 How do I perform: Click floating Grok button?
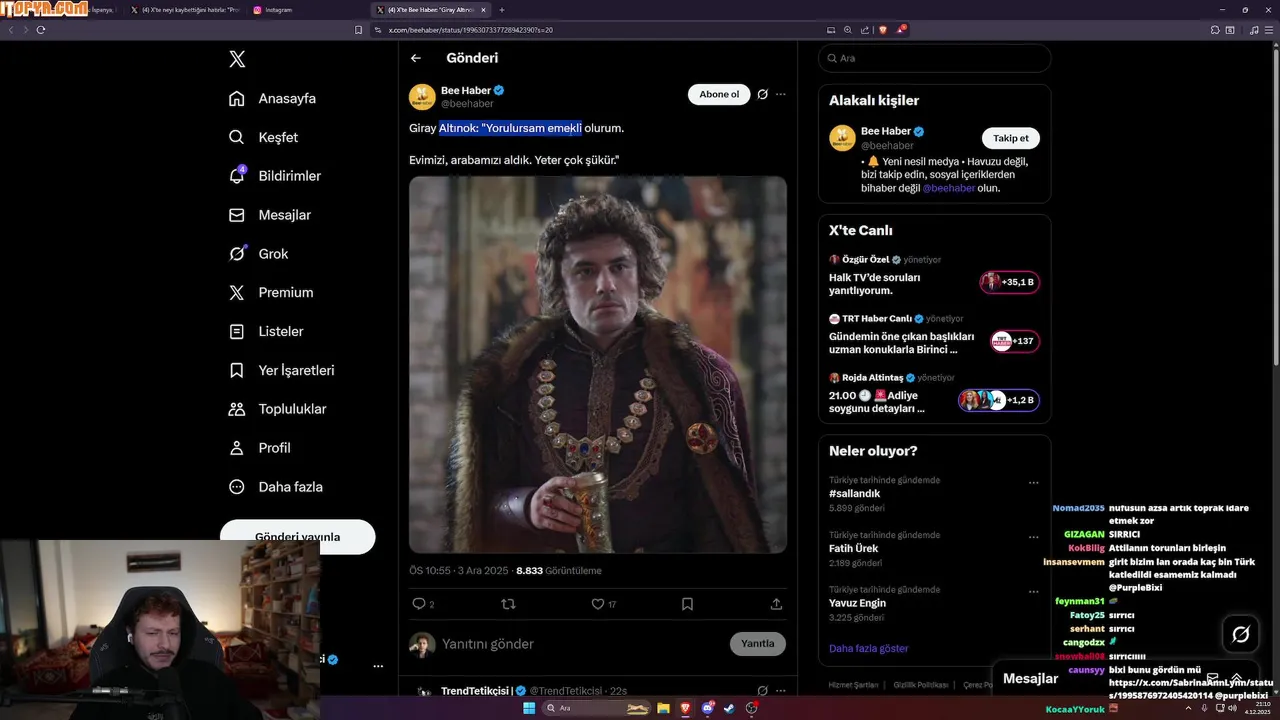point(1241,634)
